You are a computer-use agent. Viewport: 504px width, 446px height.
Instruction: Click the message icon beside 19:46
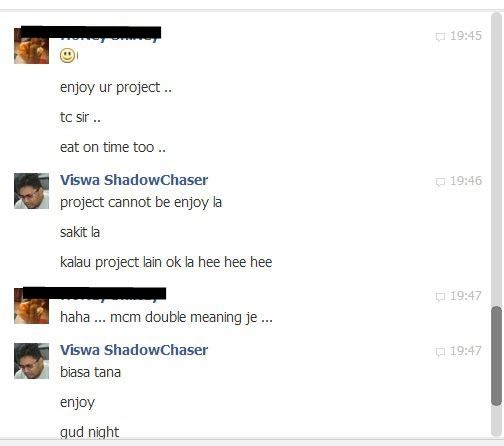(x=440, y=181)
